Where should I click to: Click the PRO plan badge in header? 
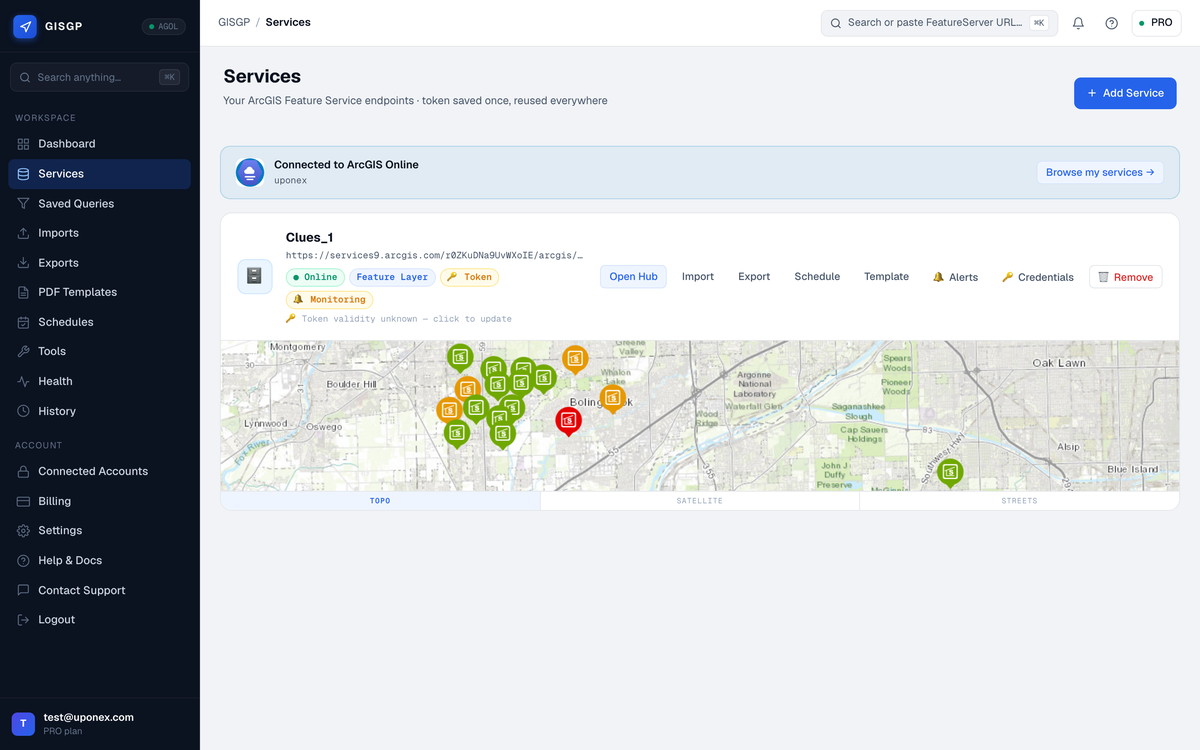pyautogui.click(x=1155, y=23)
